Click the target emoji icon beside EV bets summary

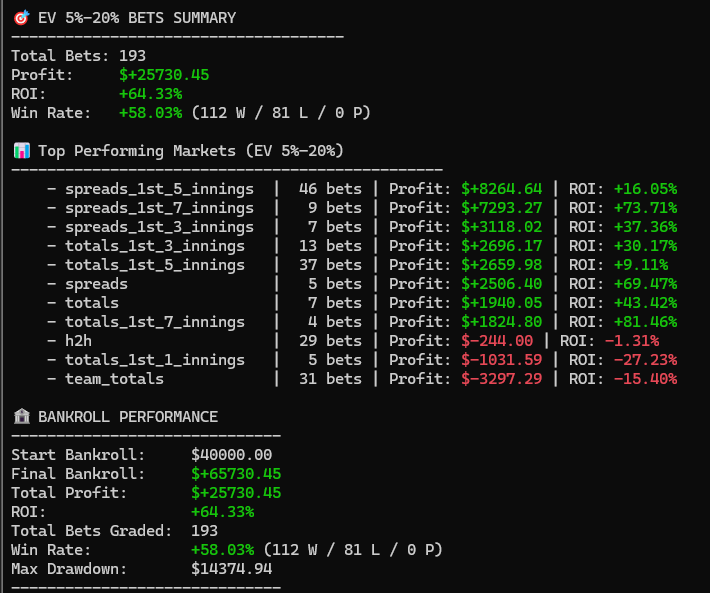[x=21, y=18]
